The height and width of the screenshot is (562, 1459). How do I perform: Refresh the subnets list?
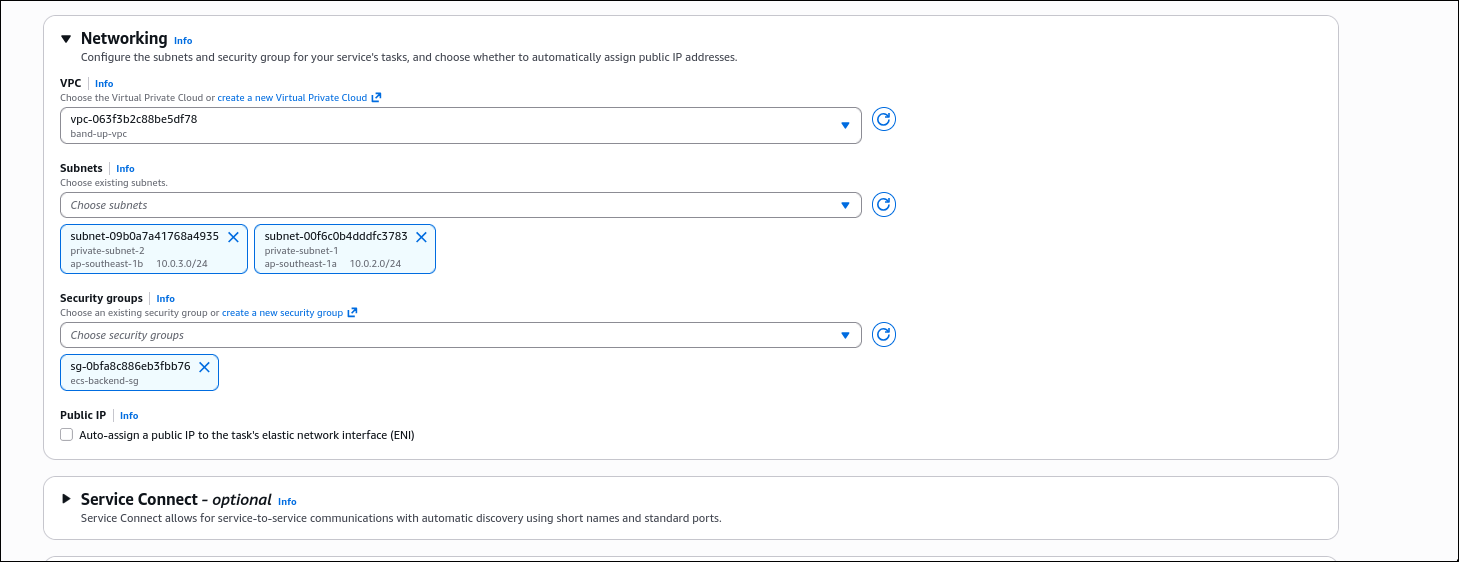click(883, 205)
